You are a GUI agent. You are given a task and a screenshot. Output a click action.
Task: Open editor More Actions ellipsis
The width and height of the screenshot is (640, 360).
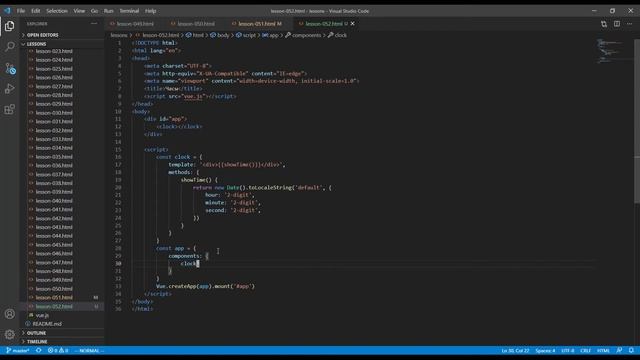[x=629, y=24]
